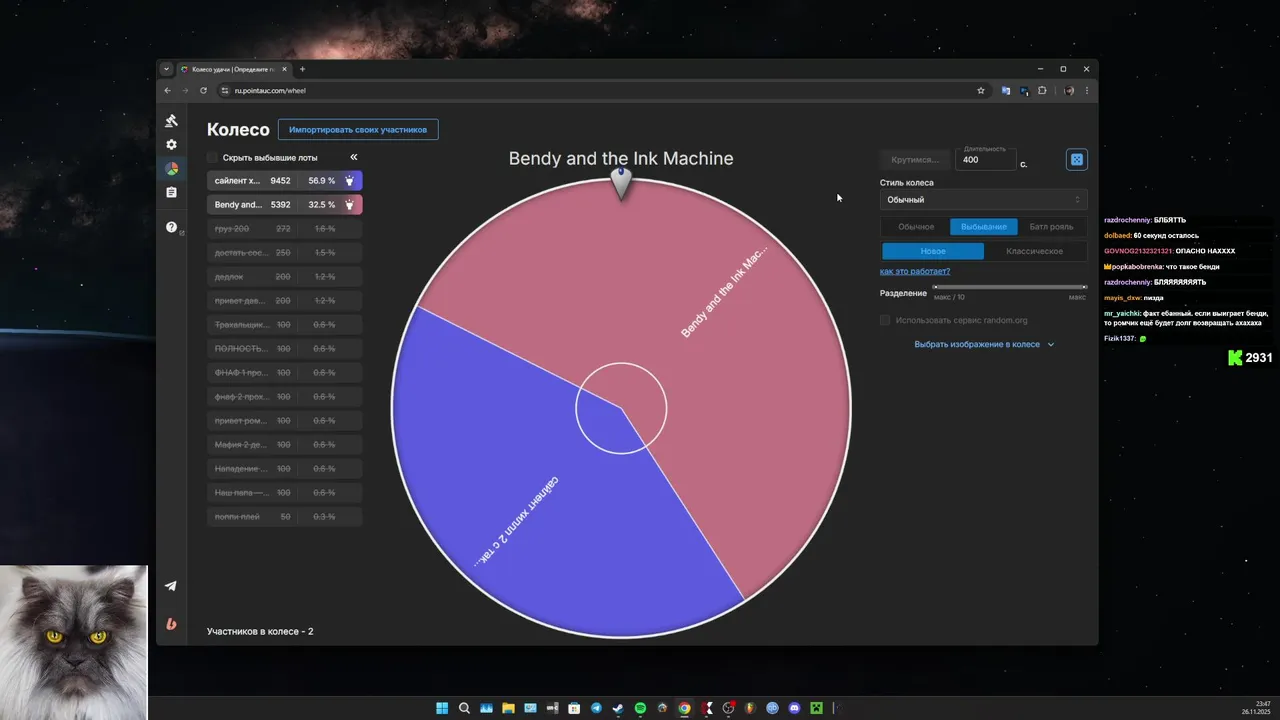Open the tab search dropdown arrow
This screenshot has width=1280, height=720.
[x=166, y=69]
